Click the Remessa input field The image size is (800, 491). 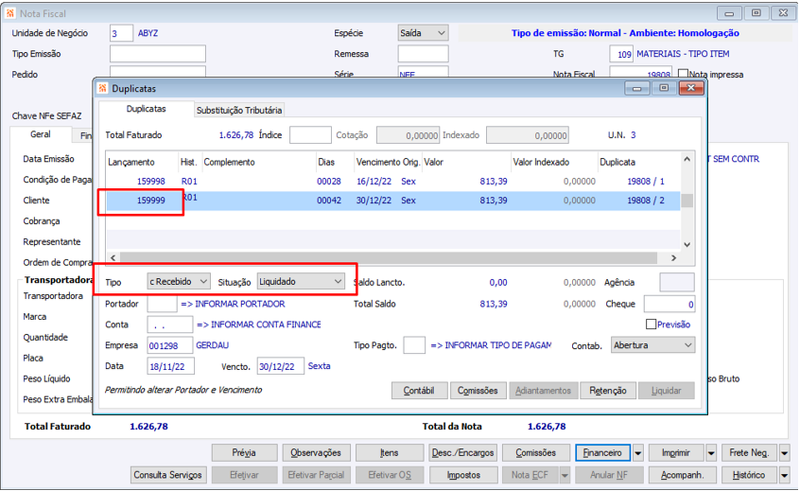(x=423, y=54)
